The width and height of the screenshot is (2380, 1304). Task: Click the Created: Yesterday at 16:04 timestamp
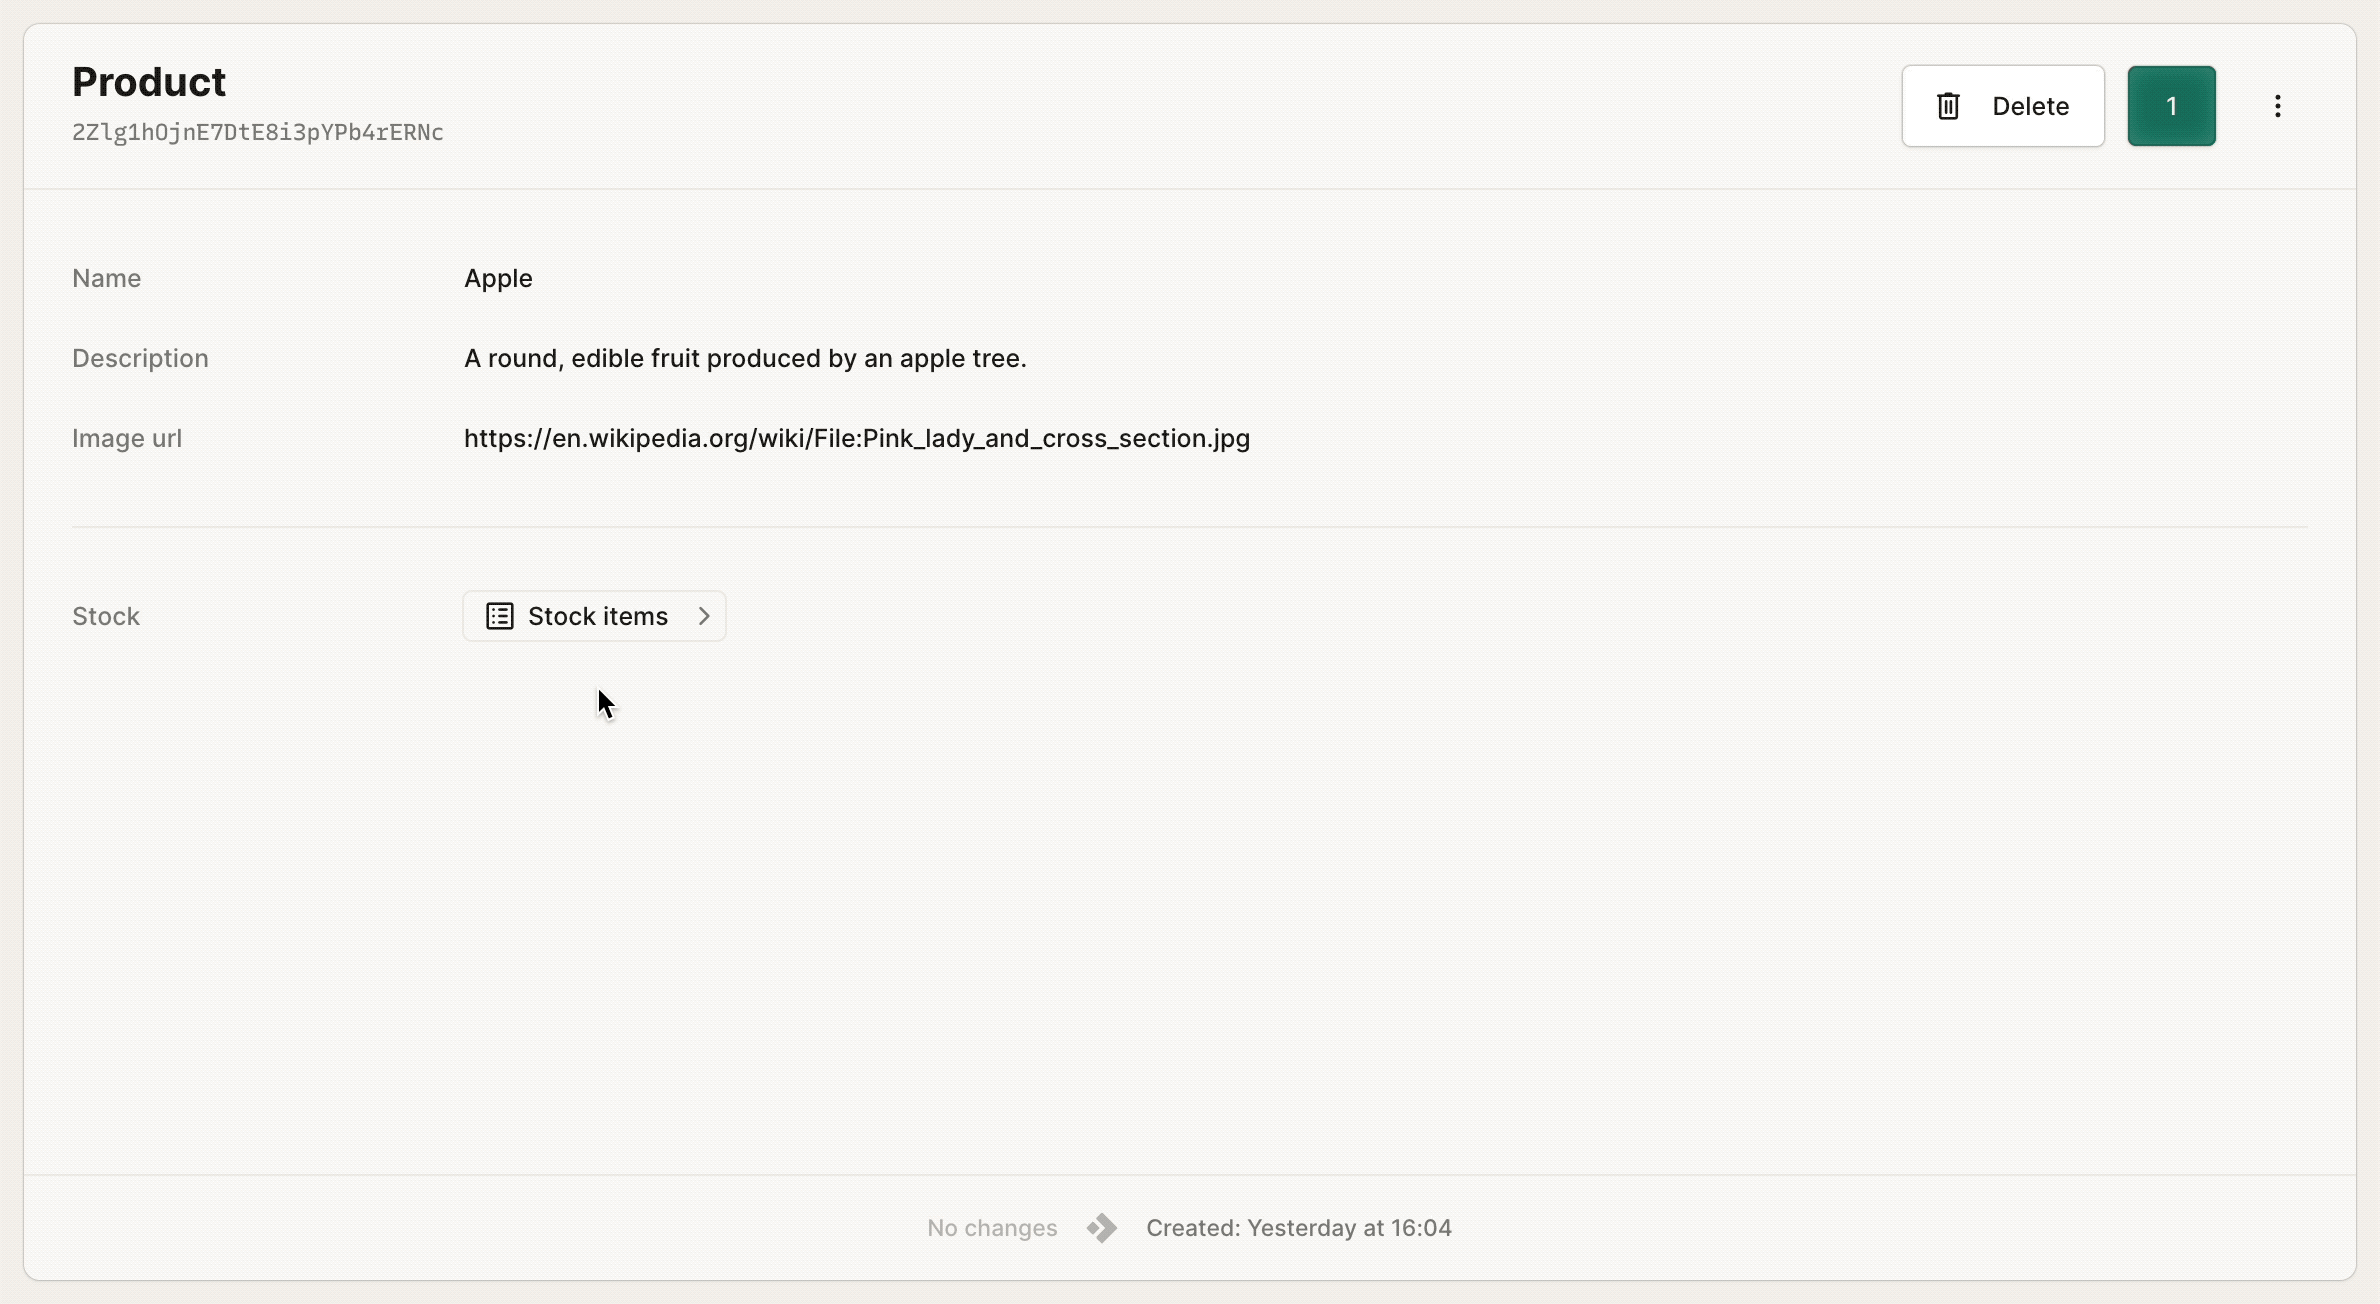(1299, 1227)
